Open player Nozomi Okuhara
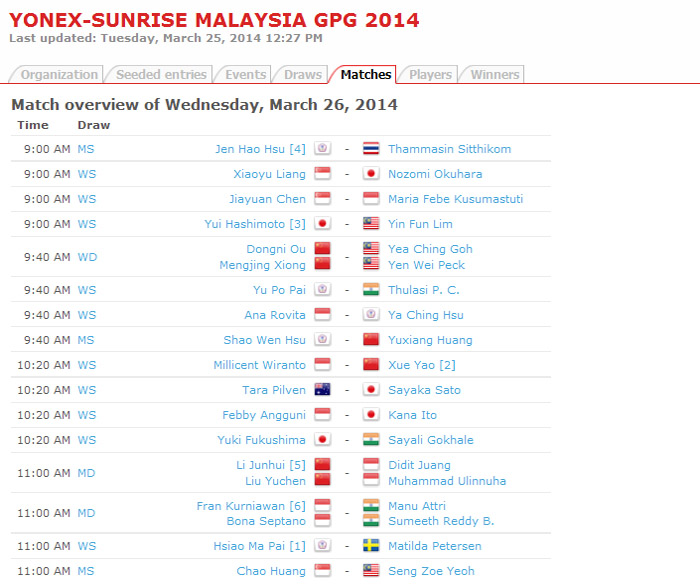 (435, 174)
